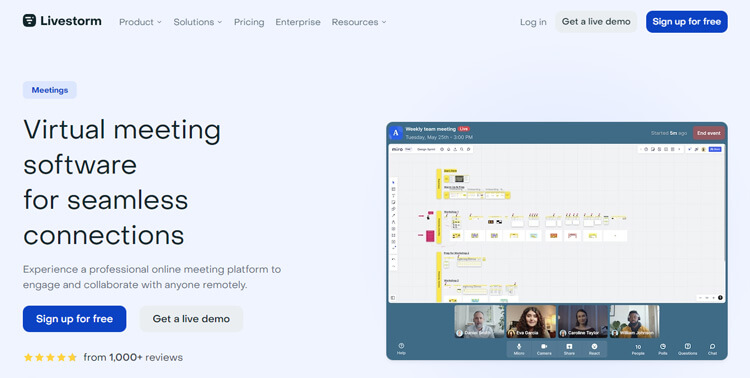Toggle the Camera button

(x=544, y=349)
